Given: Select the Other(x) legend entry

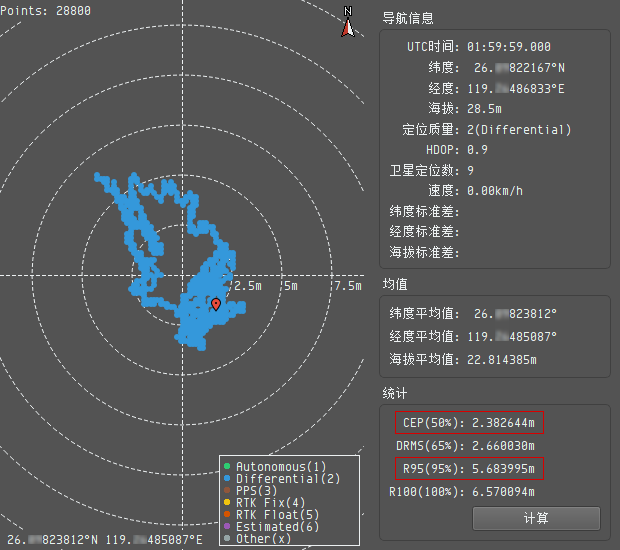Looking at the screenshot, I should 264,539.
